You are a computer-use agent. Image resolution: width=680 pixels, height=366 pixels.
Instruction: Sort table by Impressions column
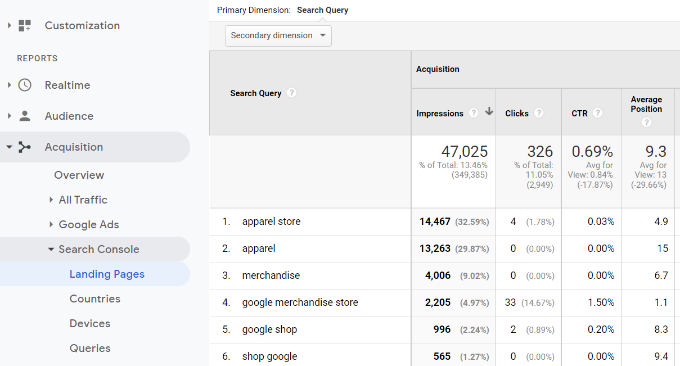pyautogui.click(x=439, y=113)
